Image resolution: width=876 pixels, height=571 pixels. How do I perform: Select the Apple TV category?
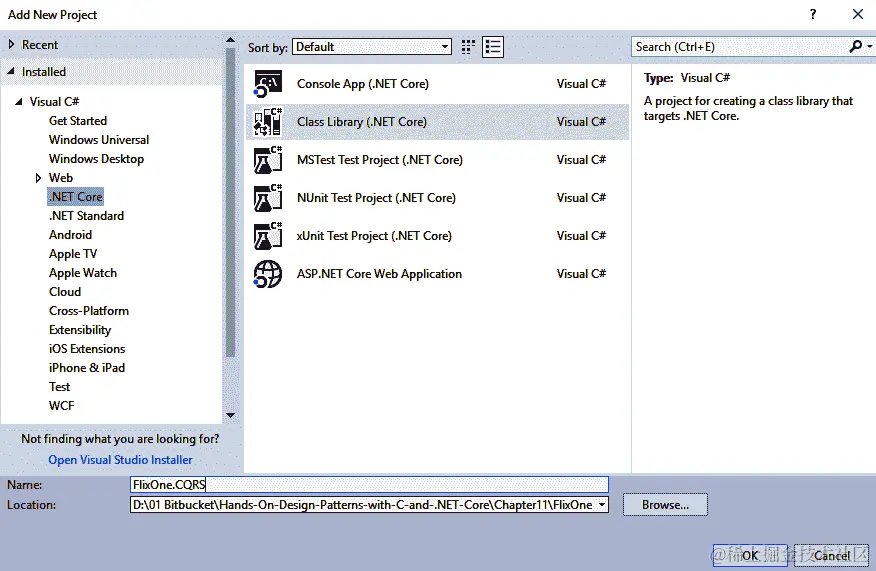73,254
